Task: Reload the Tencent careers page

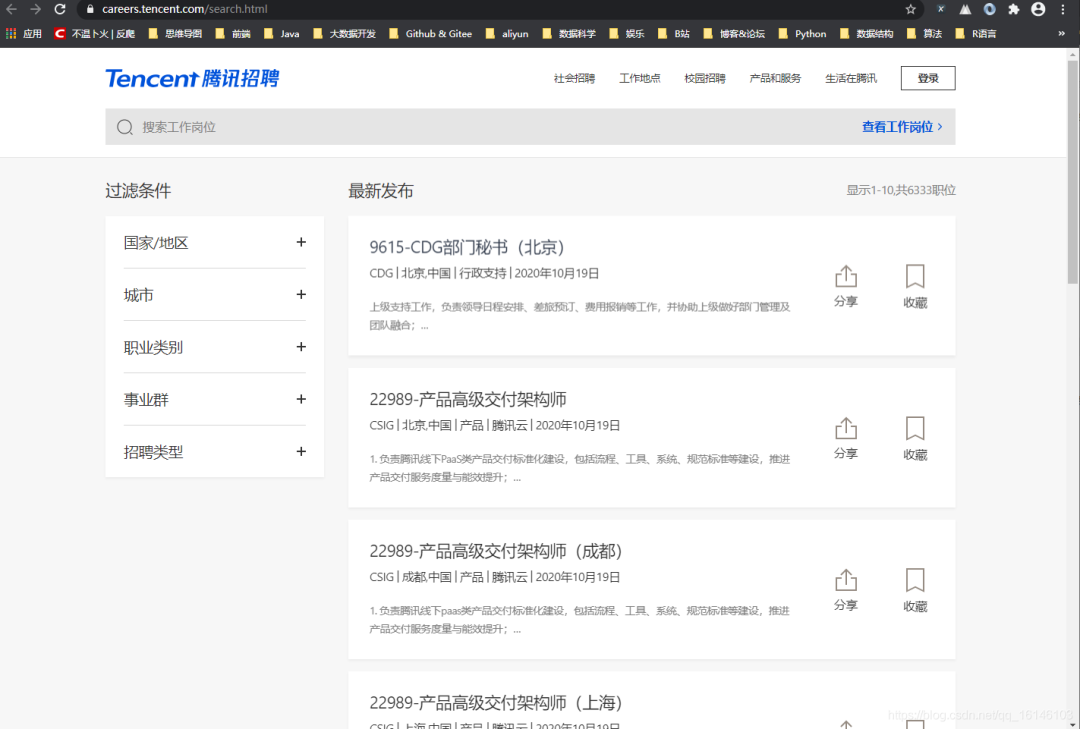Action: click(60, 9)
